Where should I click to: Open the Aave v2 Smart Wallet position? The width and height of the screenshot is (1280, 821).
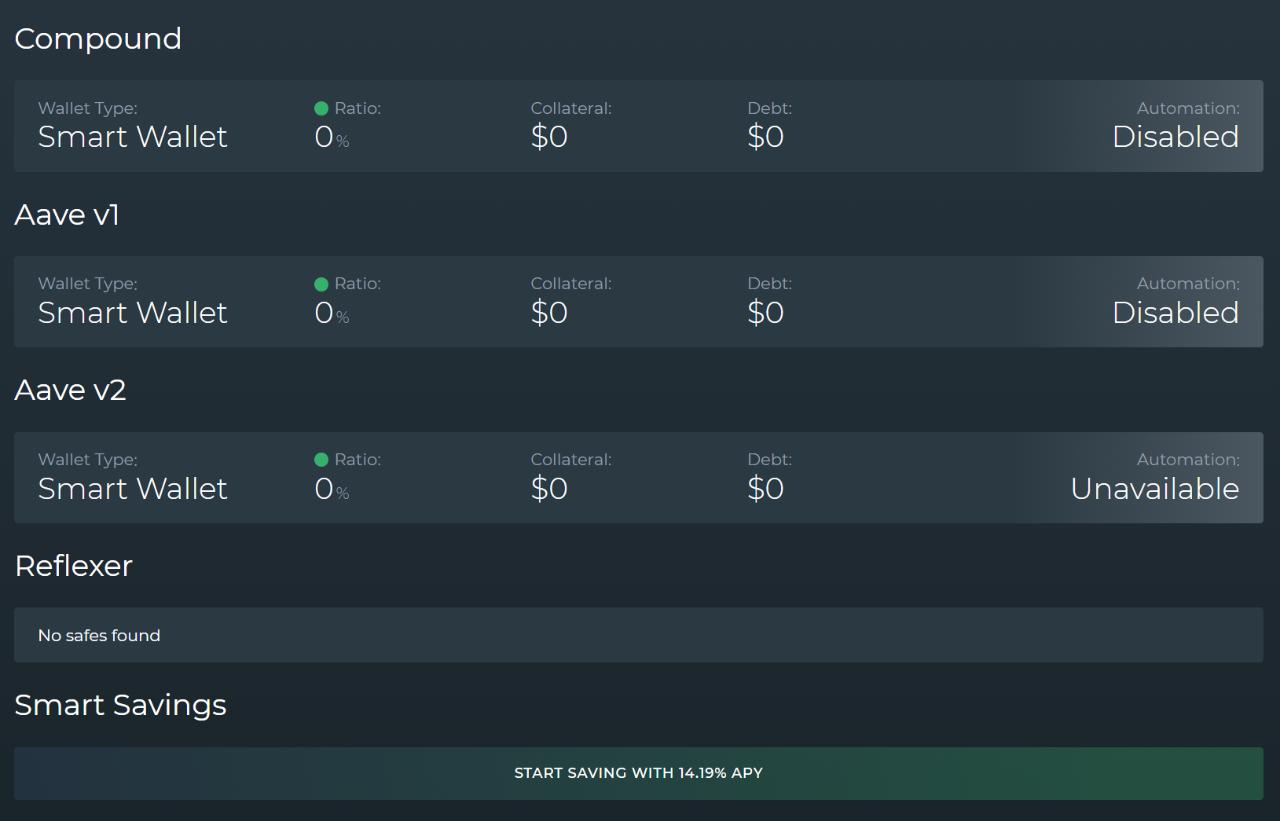pyautogui.click(x=133, y=489)
